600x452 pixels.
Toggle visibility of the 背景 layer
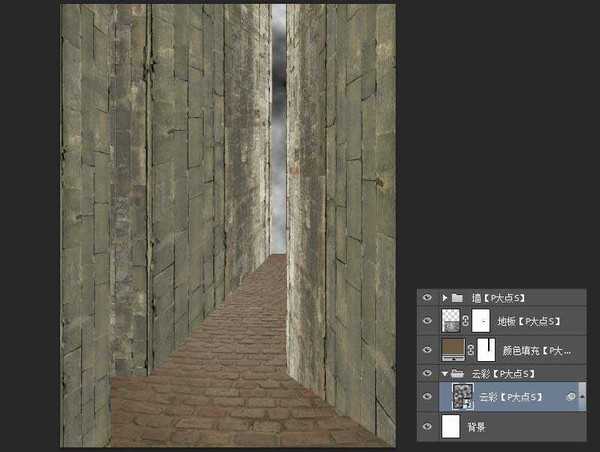428,427
